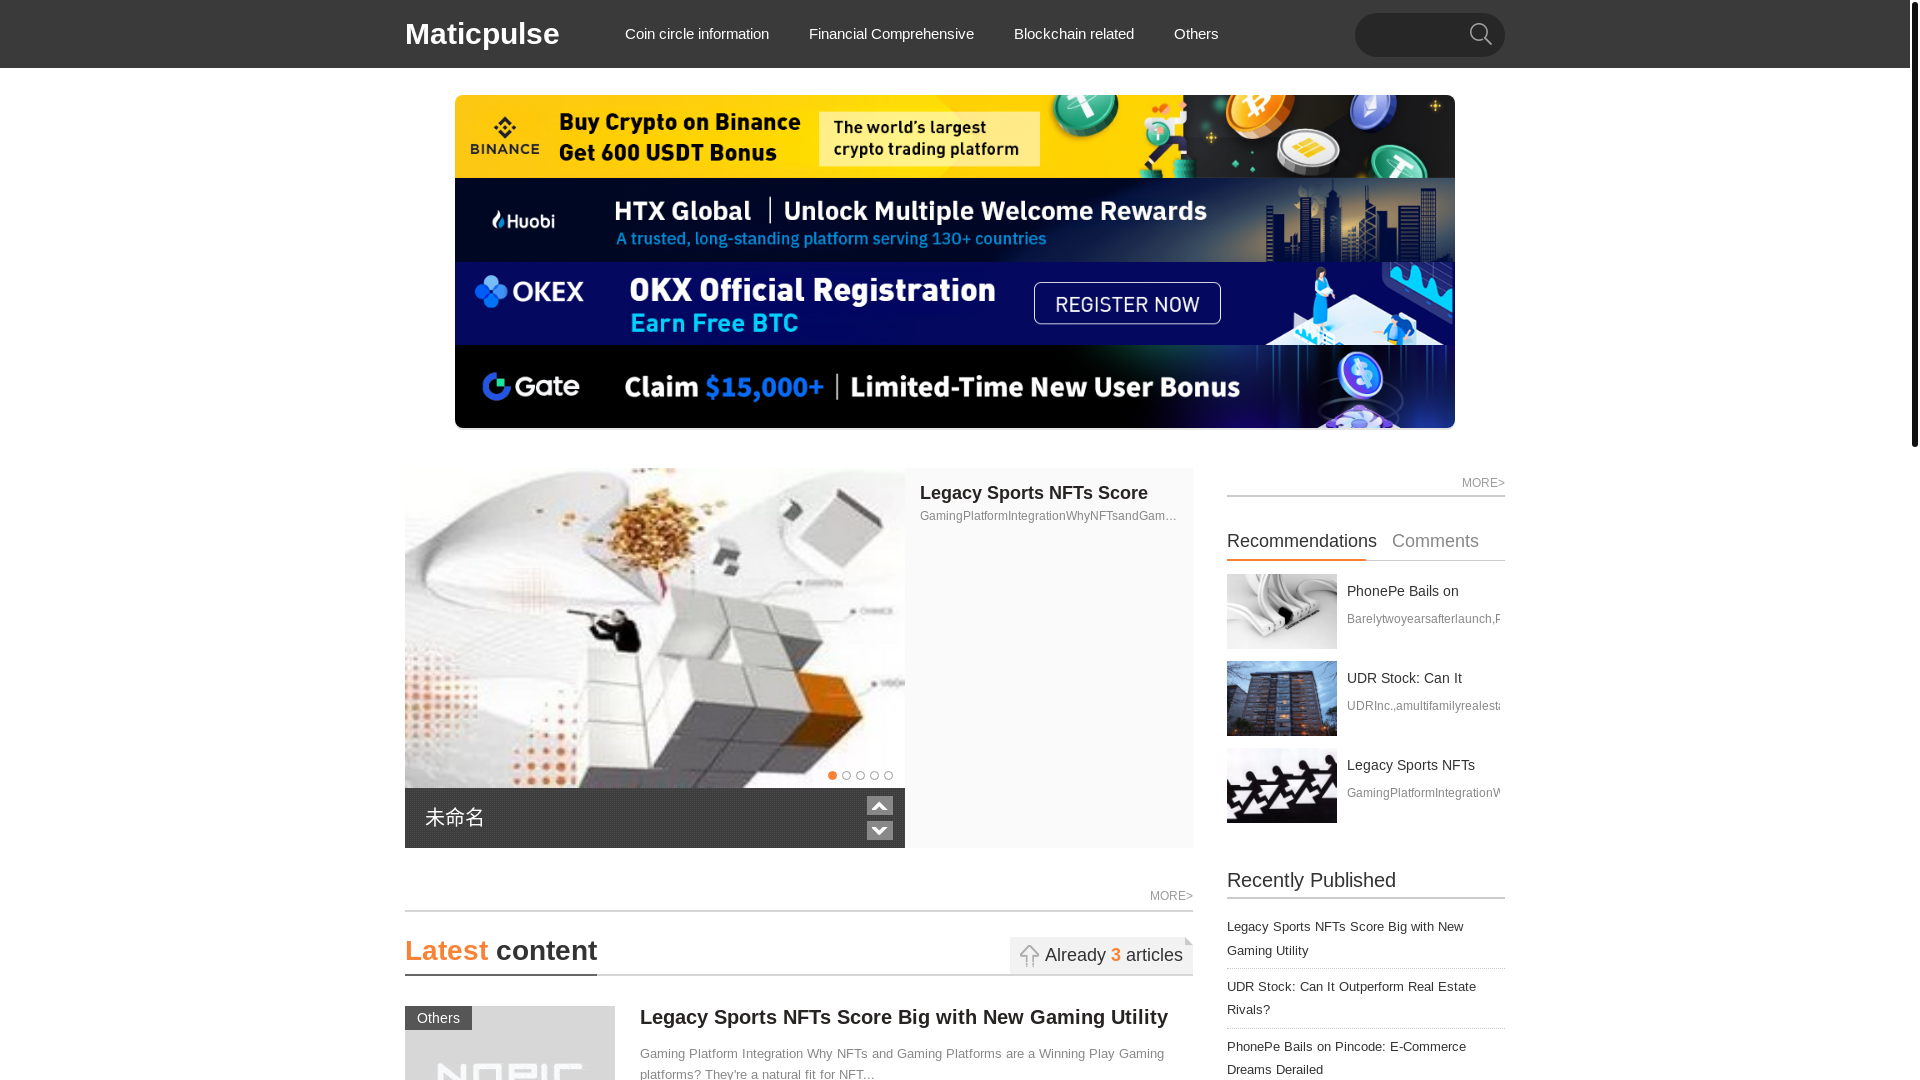The image size is (1920, 1080).
Task: Open Legacy Sports NFTs recommendation title
Action: [x=1411, y=765]
